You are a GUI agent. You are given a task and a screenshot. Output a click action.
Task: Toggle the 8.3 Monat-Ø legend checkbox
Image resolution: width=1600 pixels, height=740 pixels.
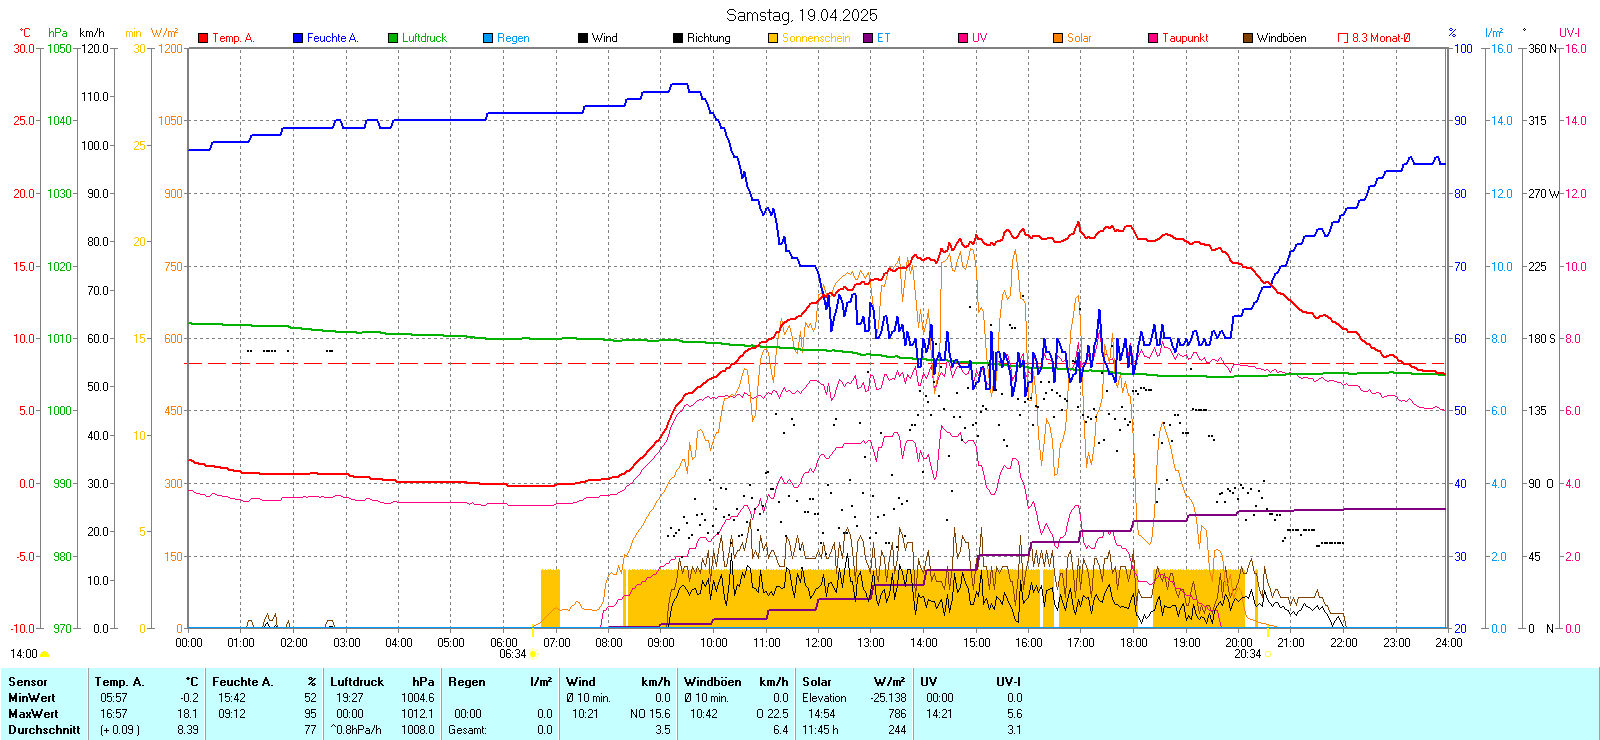pyautogui.click(x=1343, y=38)
